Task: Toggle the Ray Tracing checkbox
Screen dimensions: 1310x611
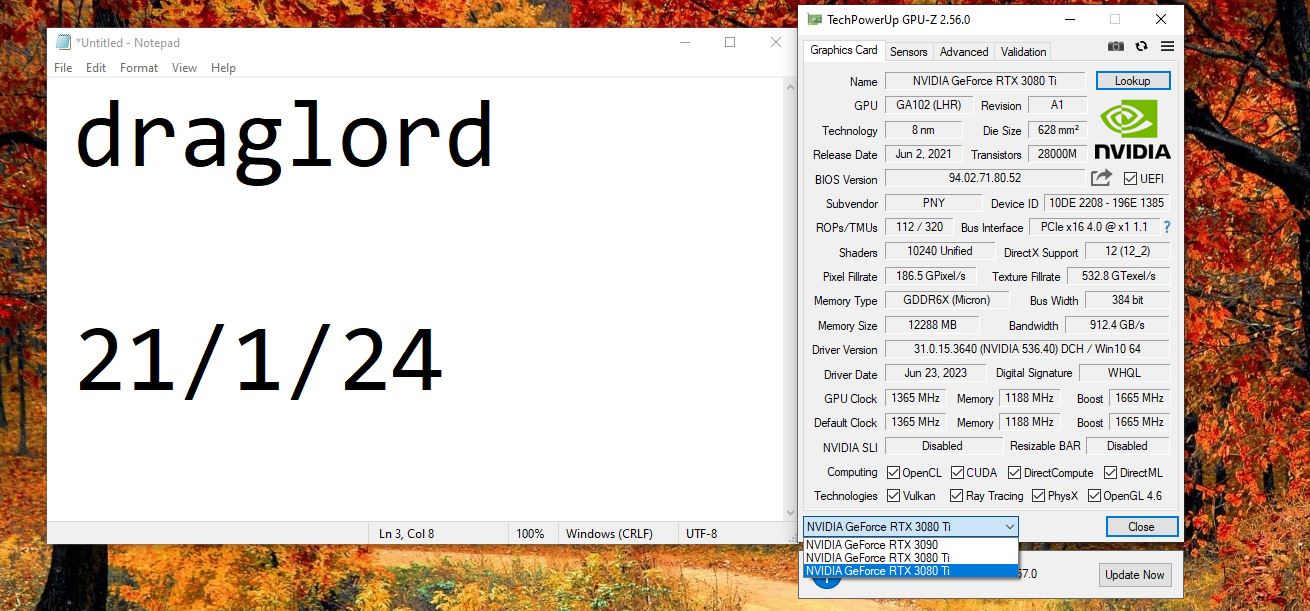Action: [956, 496]
